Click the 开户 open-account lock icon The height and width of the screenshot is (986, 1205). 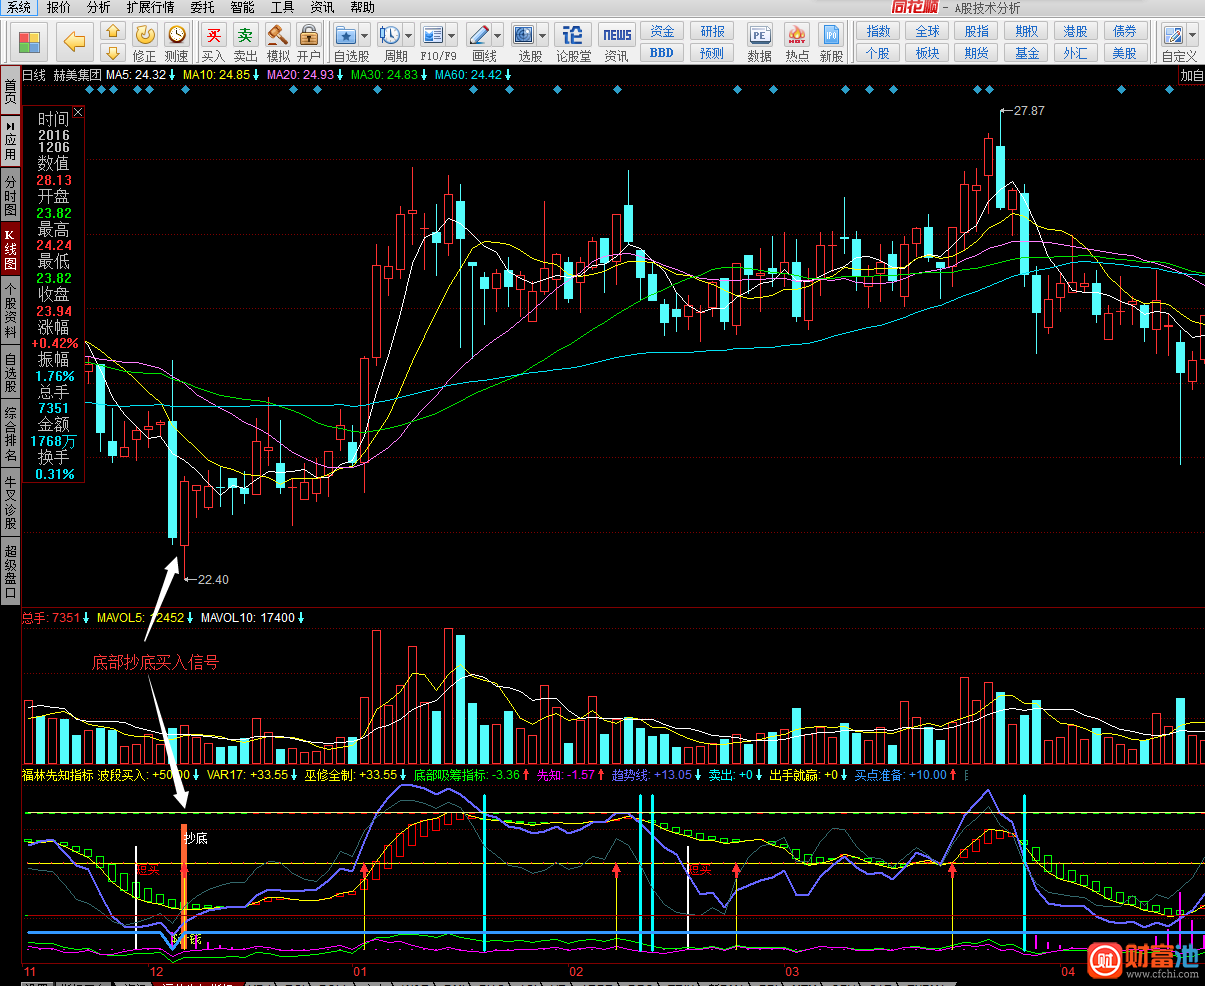click(308, 42)
